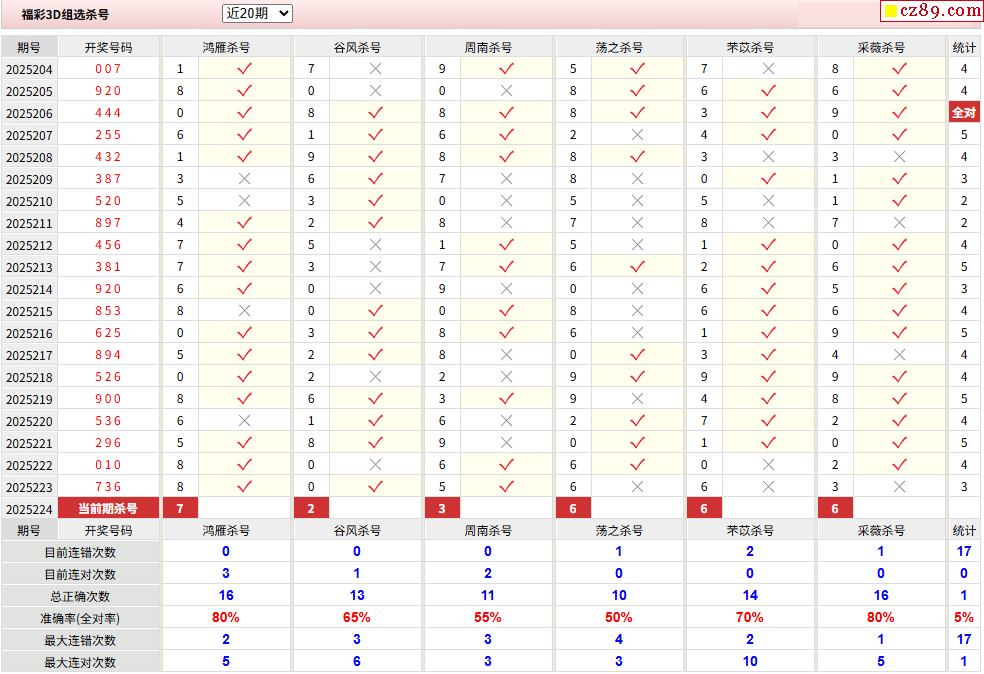The height and width of the screenshot is (674, 984).
Task: Click the 最大连对次数 row label
Action: (80, 662)
